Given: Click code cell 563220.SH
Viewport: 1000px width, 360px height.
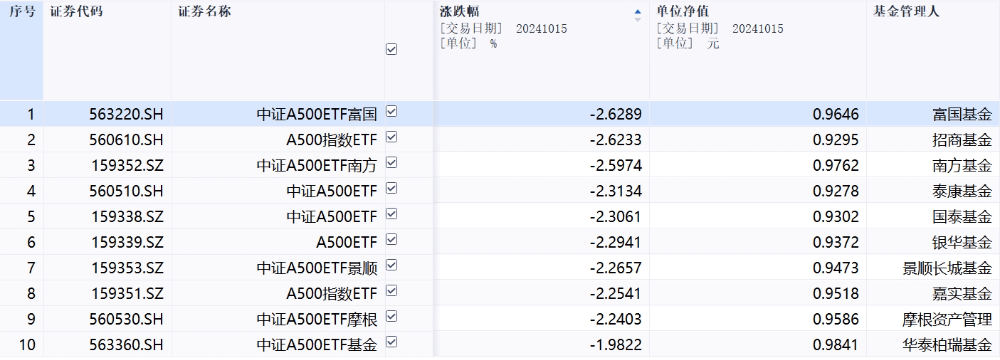Looking at the screenshot, I should (x=127, y=115).
